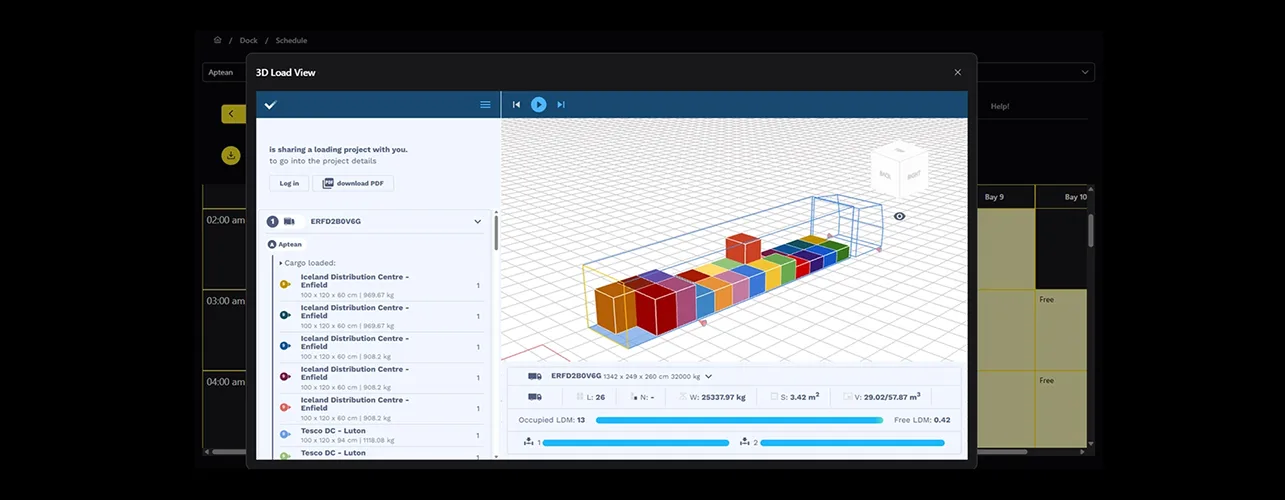Click the axle 2 icon
The image size is (1285, 500).
745,442
